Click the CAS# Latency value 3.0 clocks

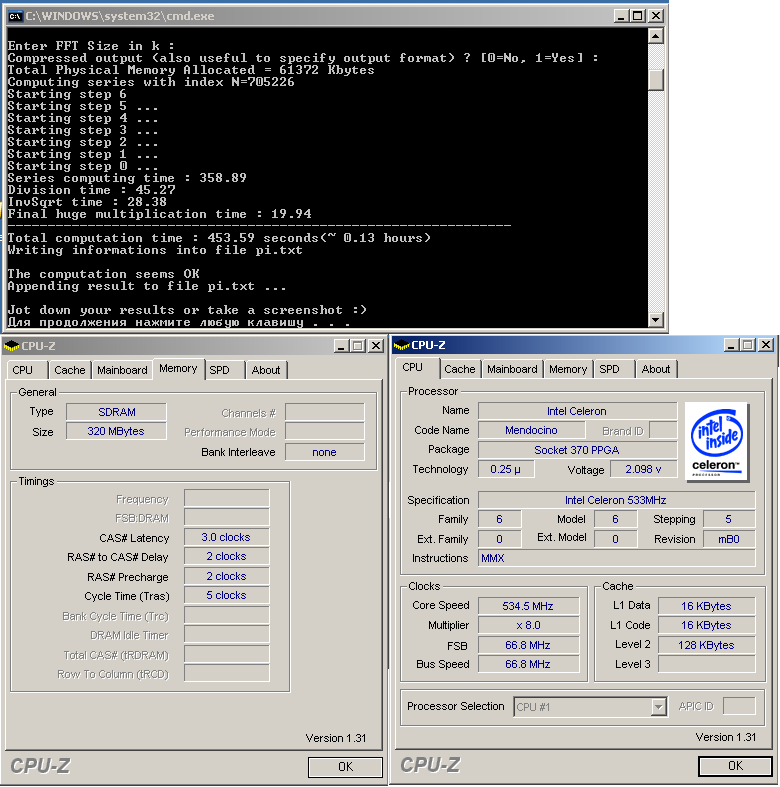click(226, 537)
